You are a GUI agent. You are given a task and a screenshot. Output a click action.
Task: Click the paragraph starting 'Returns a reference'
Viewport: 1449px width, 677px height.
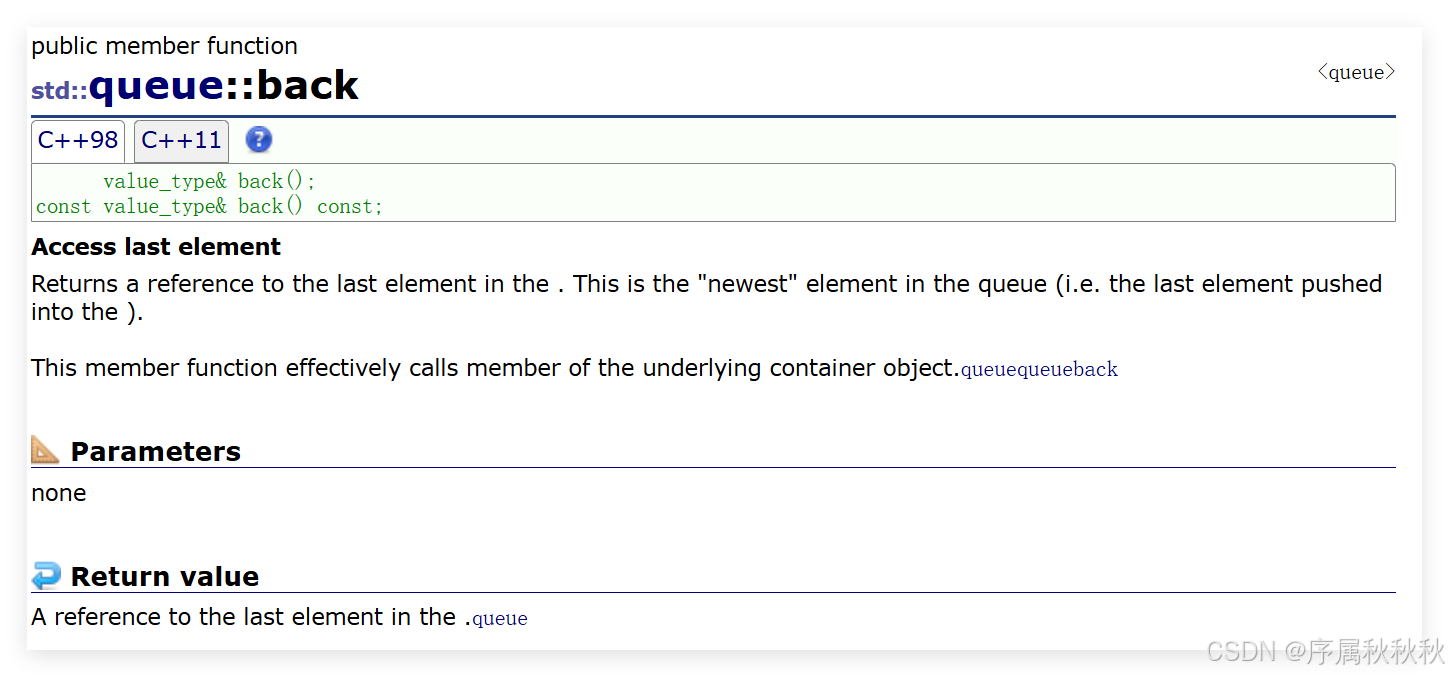[707, 298]
